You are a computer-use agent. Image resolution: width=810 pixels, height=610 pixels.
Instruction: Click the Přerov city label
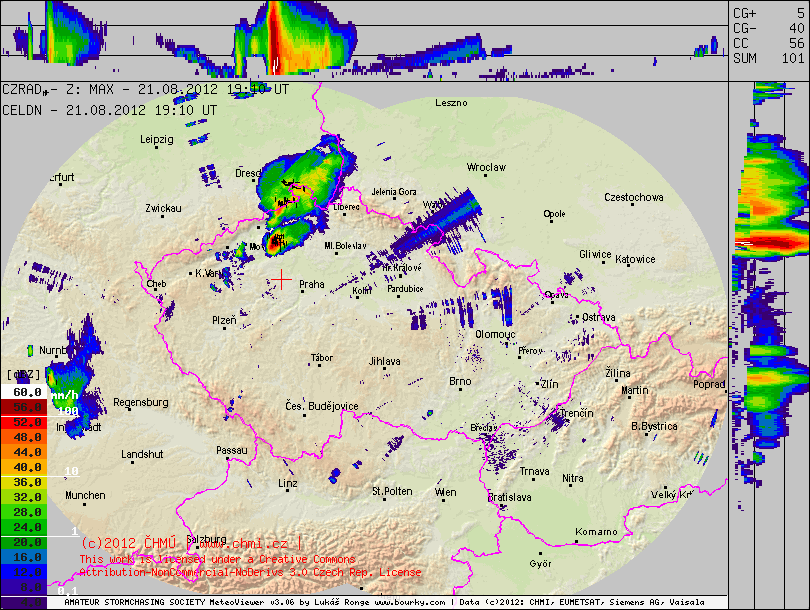(531, 351)
